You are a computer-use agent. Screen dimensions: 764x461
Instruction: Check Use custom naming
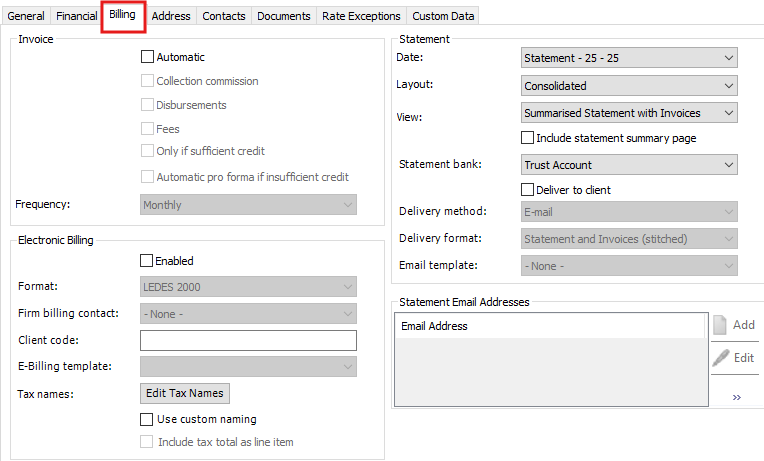coord(146,419)
